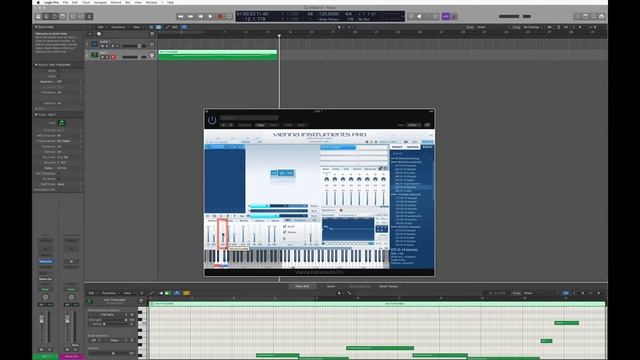Open the Tracks area View menu
Image resolution: width=640 pixels, height=360 pixels.
(x=136, y=27)
